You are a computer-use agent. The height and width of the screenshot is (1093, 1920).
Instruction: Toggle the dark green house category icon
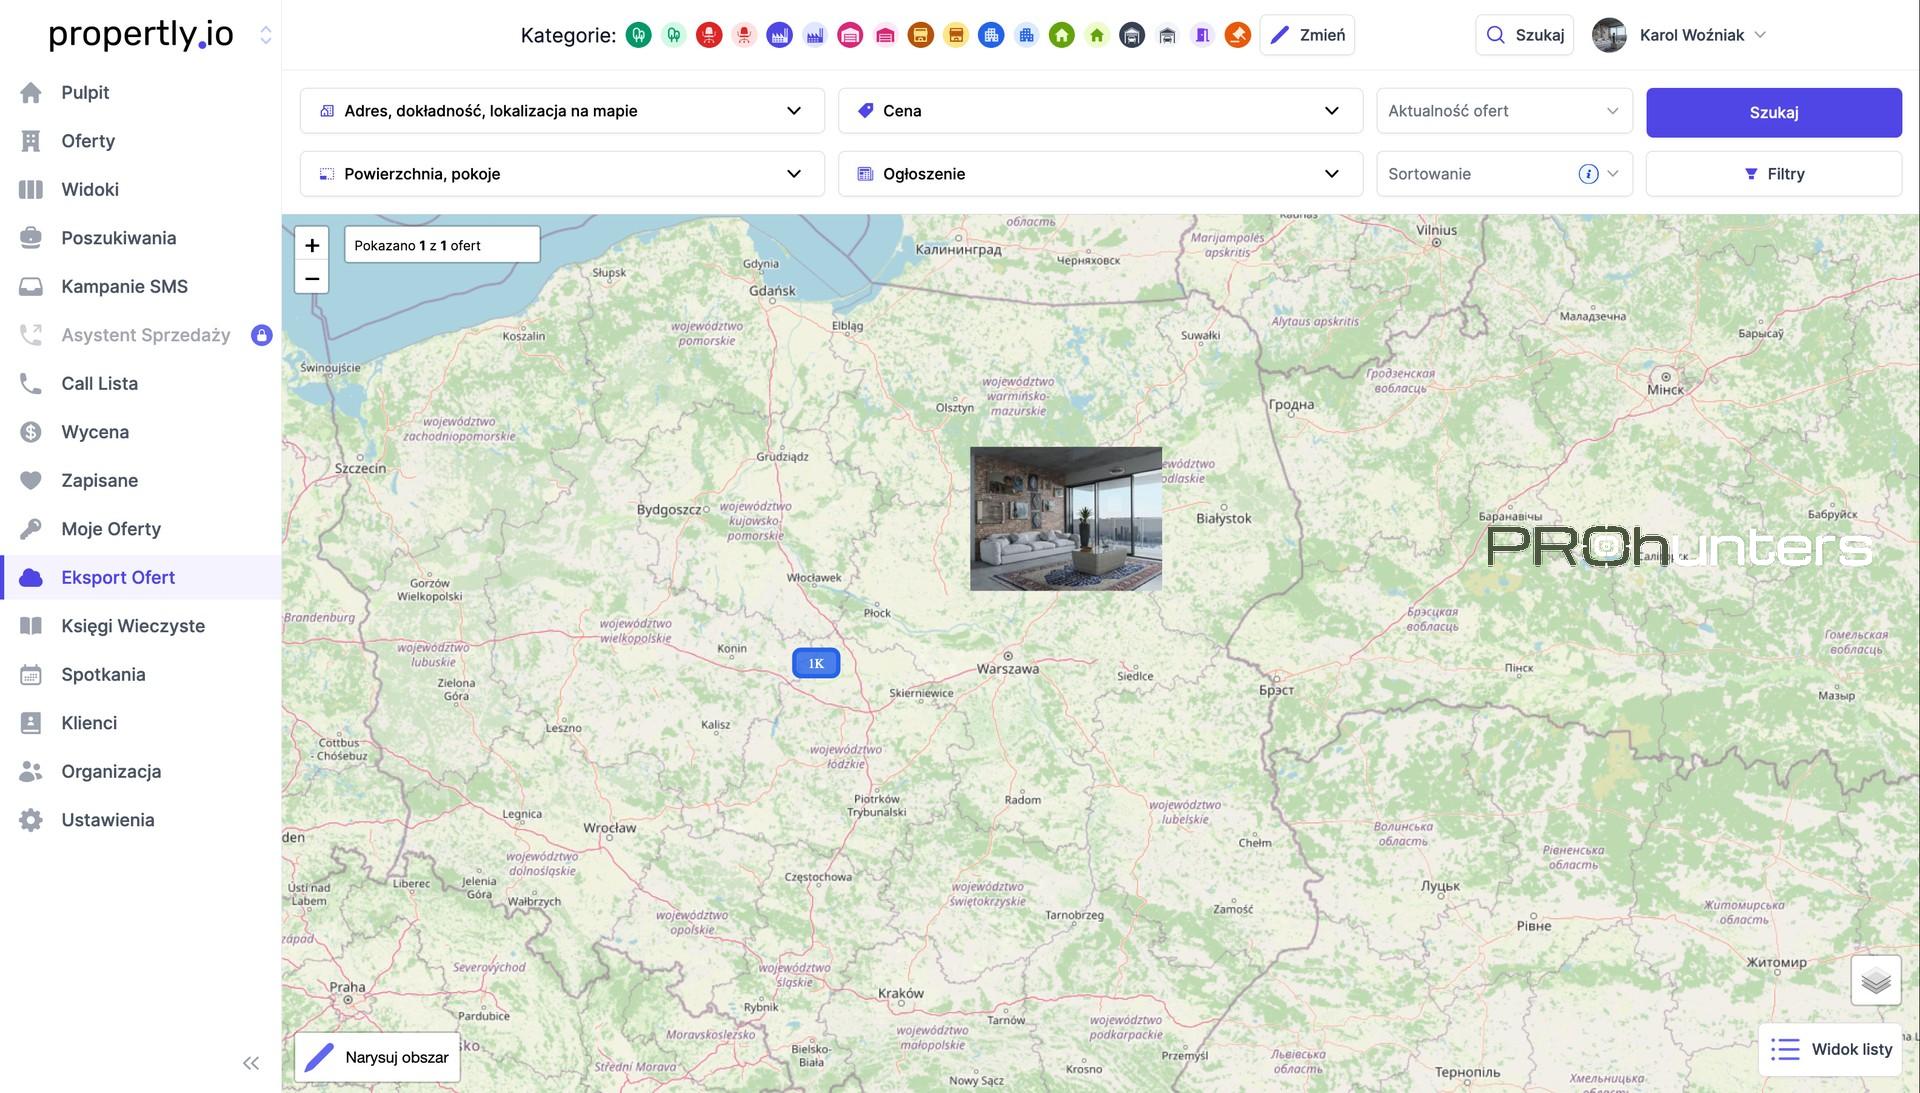1062,36
